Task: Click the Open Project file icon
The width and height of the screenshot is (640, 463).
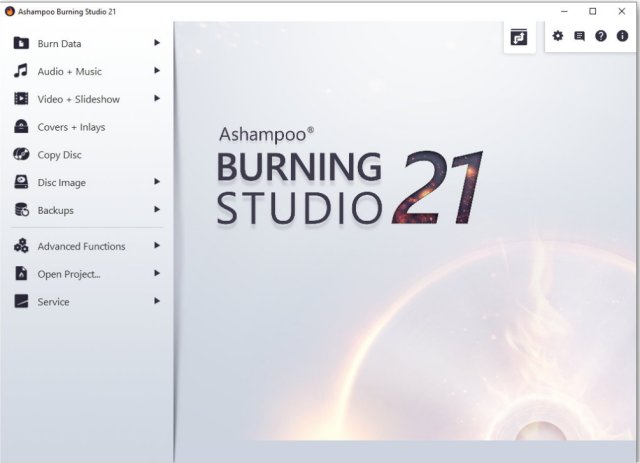Action: [21, 273]
